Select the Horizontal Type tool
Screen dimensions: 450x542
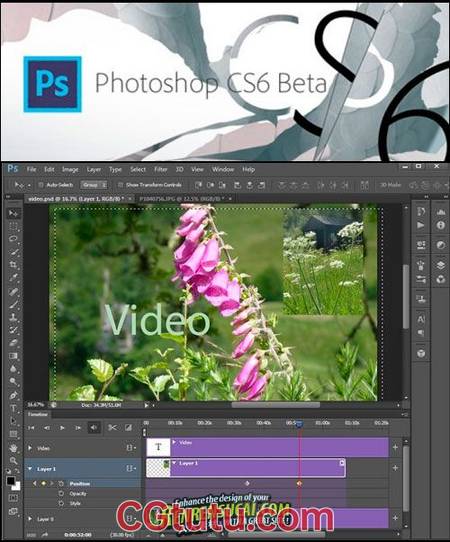coord(13,408)
